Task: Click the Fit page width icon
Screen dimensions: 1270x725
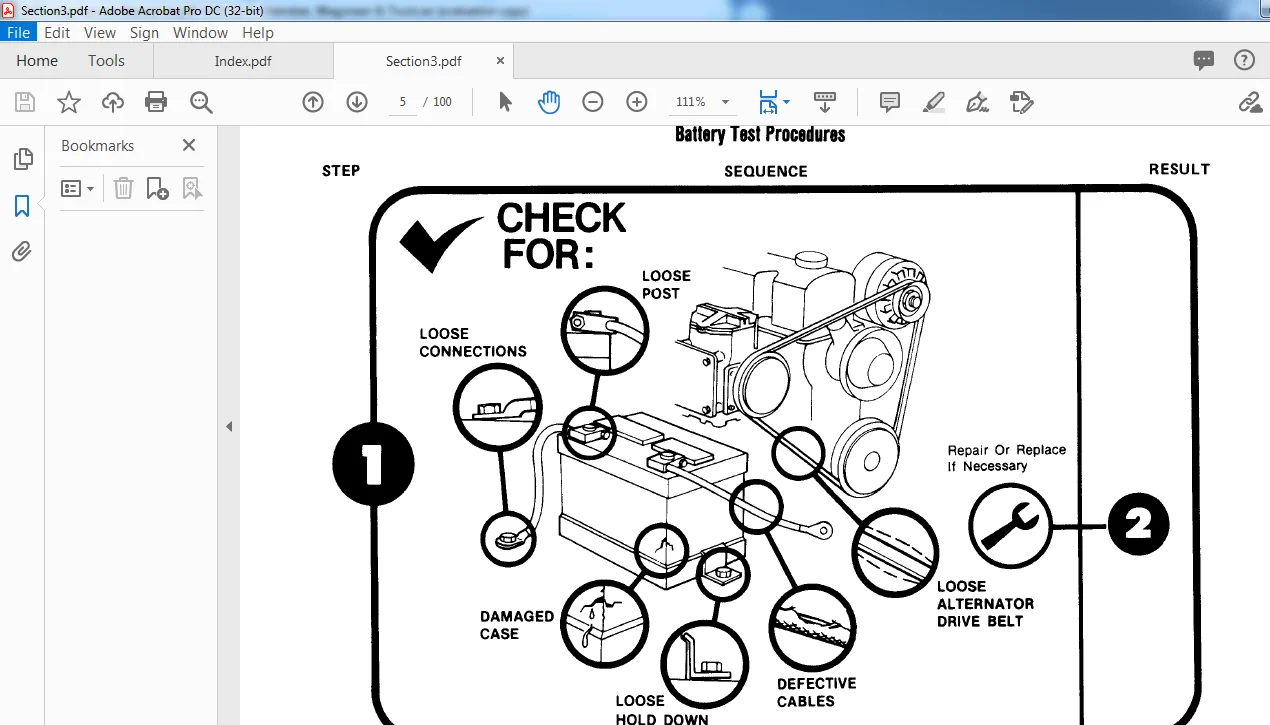Action: coord(768,102)
